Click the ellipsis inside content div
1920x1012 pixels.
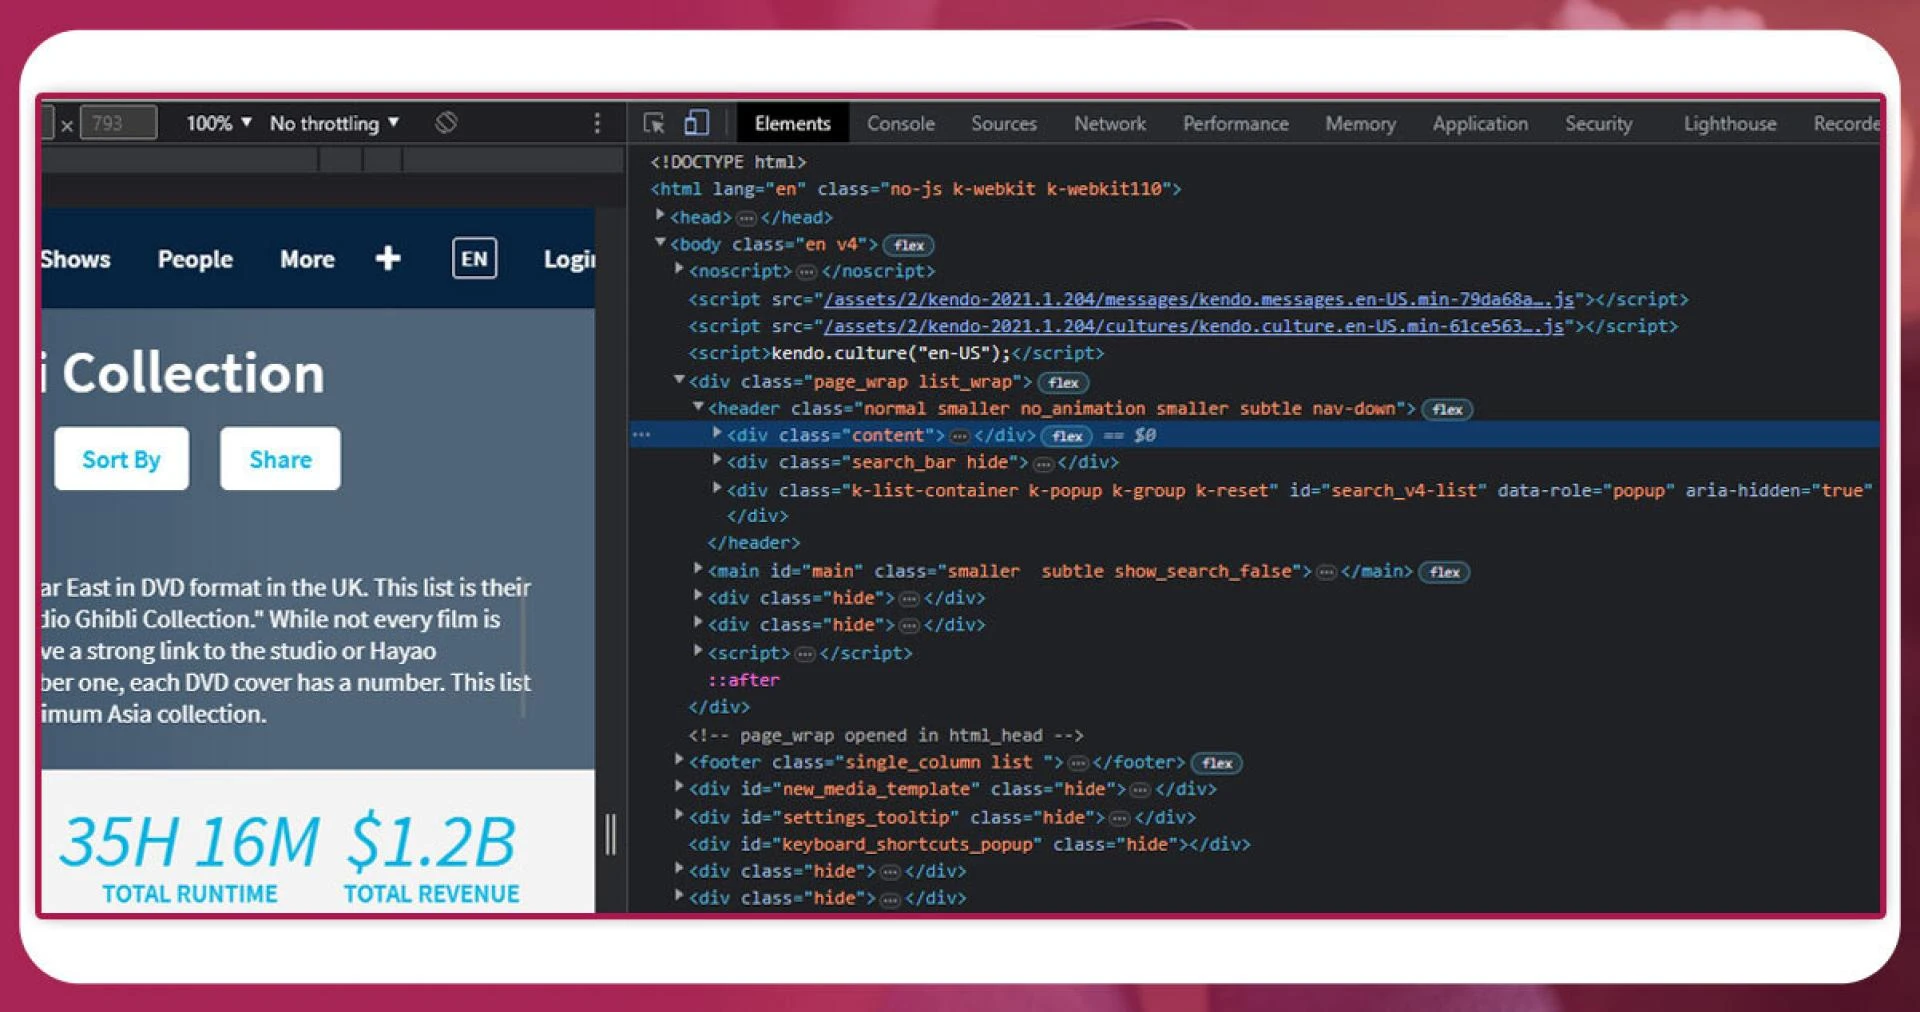[x=959, y=436]
